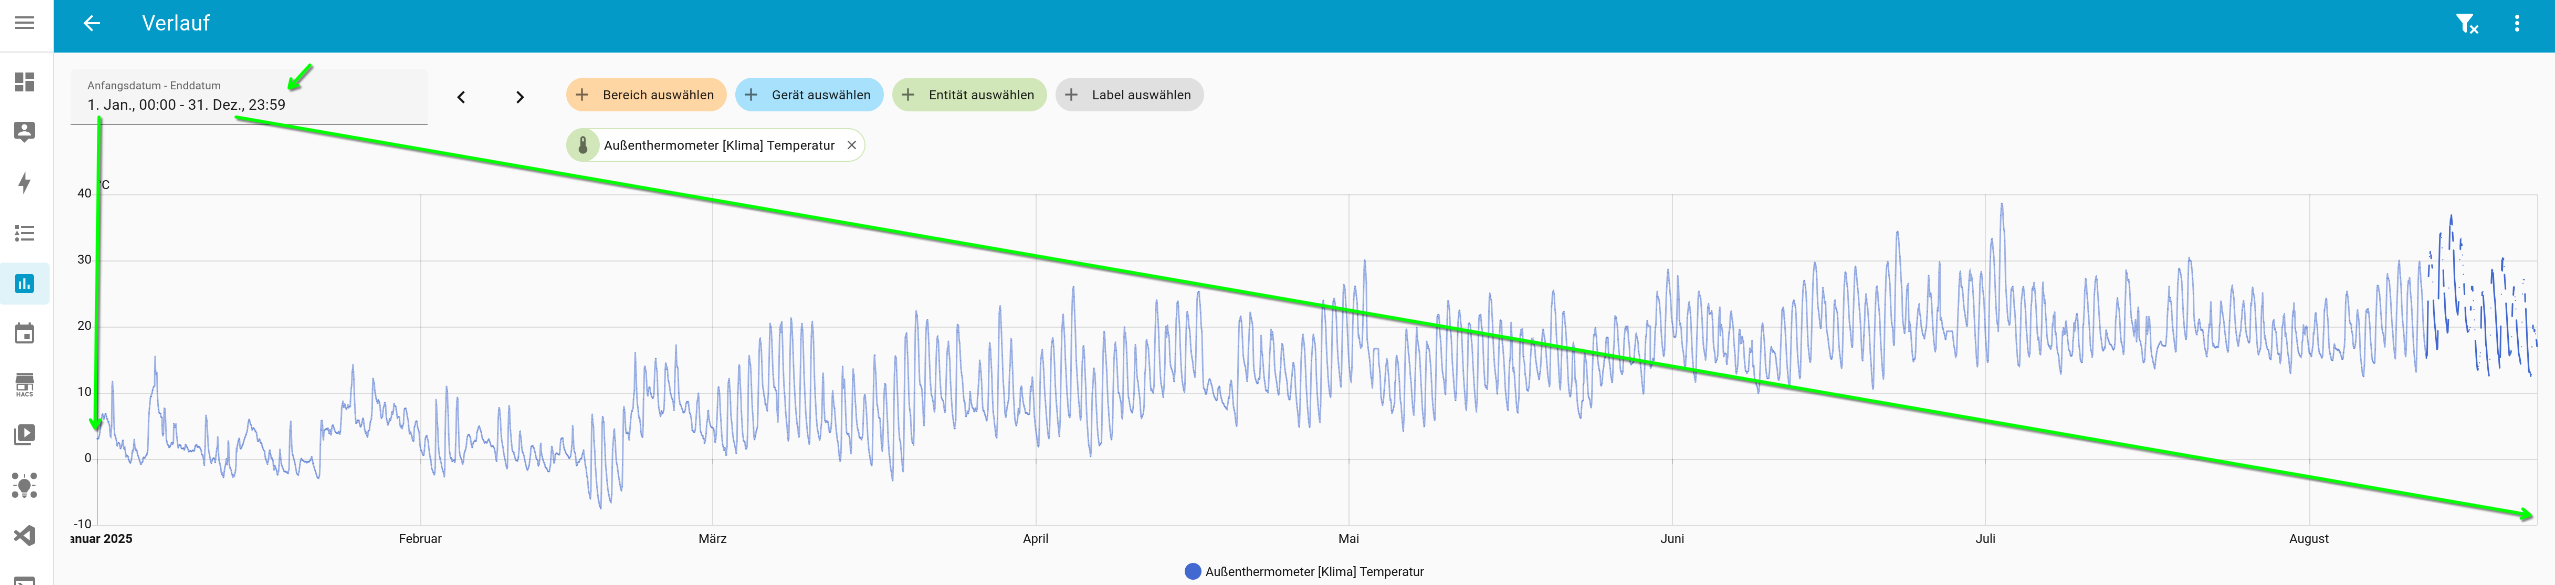Remove the Außenthermometer Temperatur entity chip
The width and height of the screenshot is (2555, 585).
click(852, 145)
